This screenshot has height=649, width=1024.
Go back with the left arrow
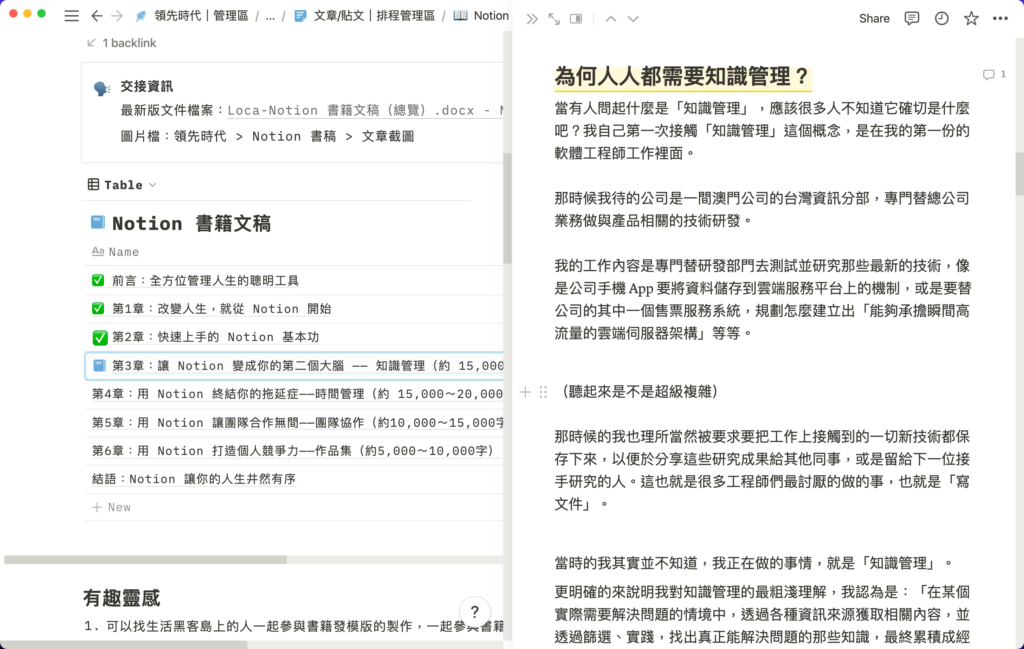point(97,16)
